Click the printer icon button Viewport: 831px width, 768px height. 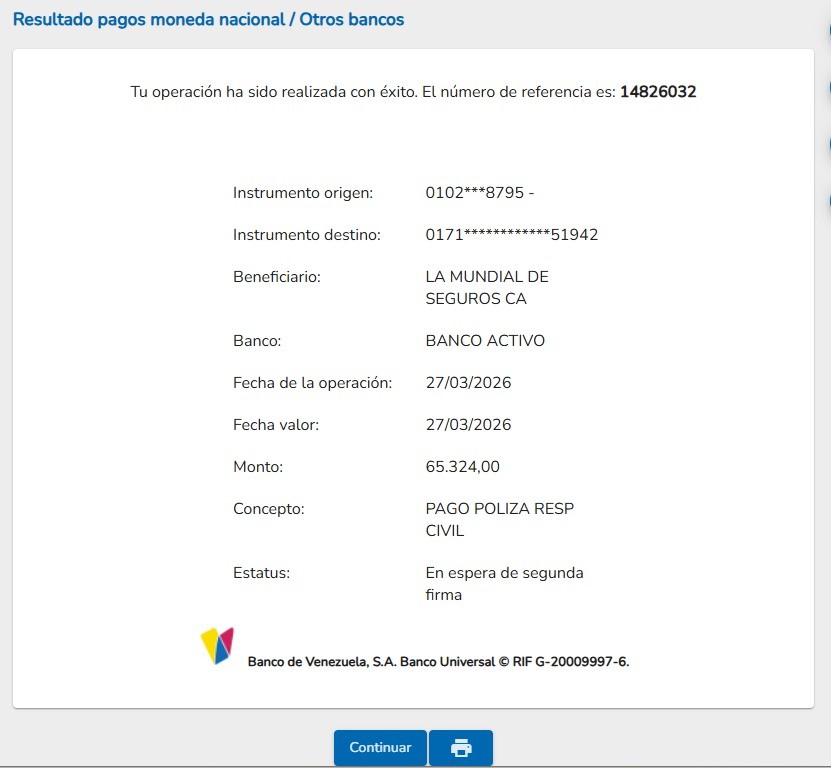point(460,748)
